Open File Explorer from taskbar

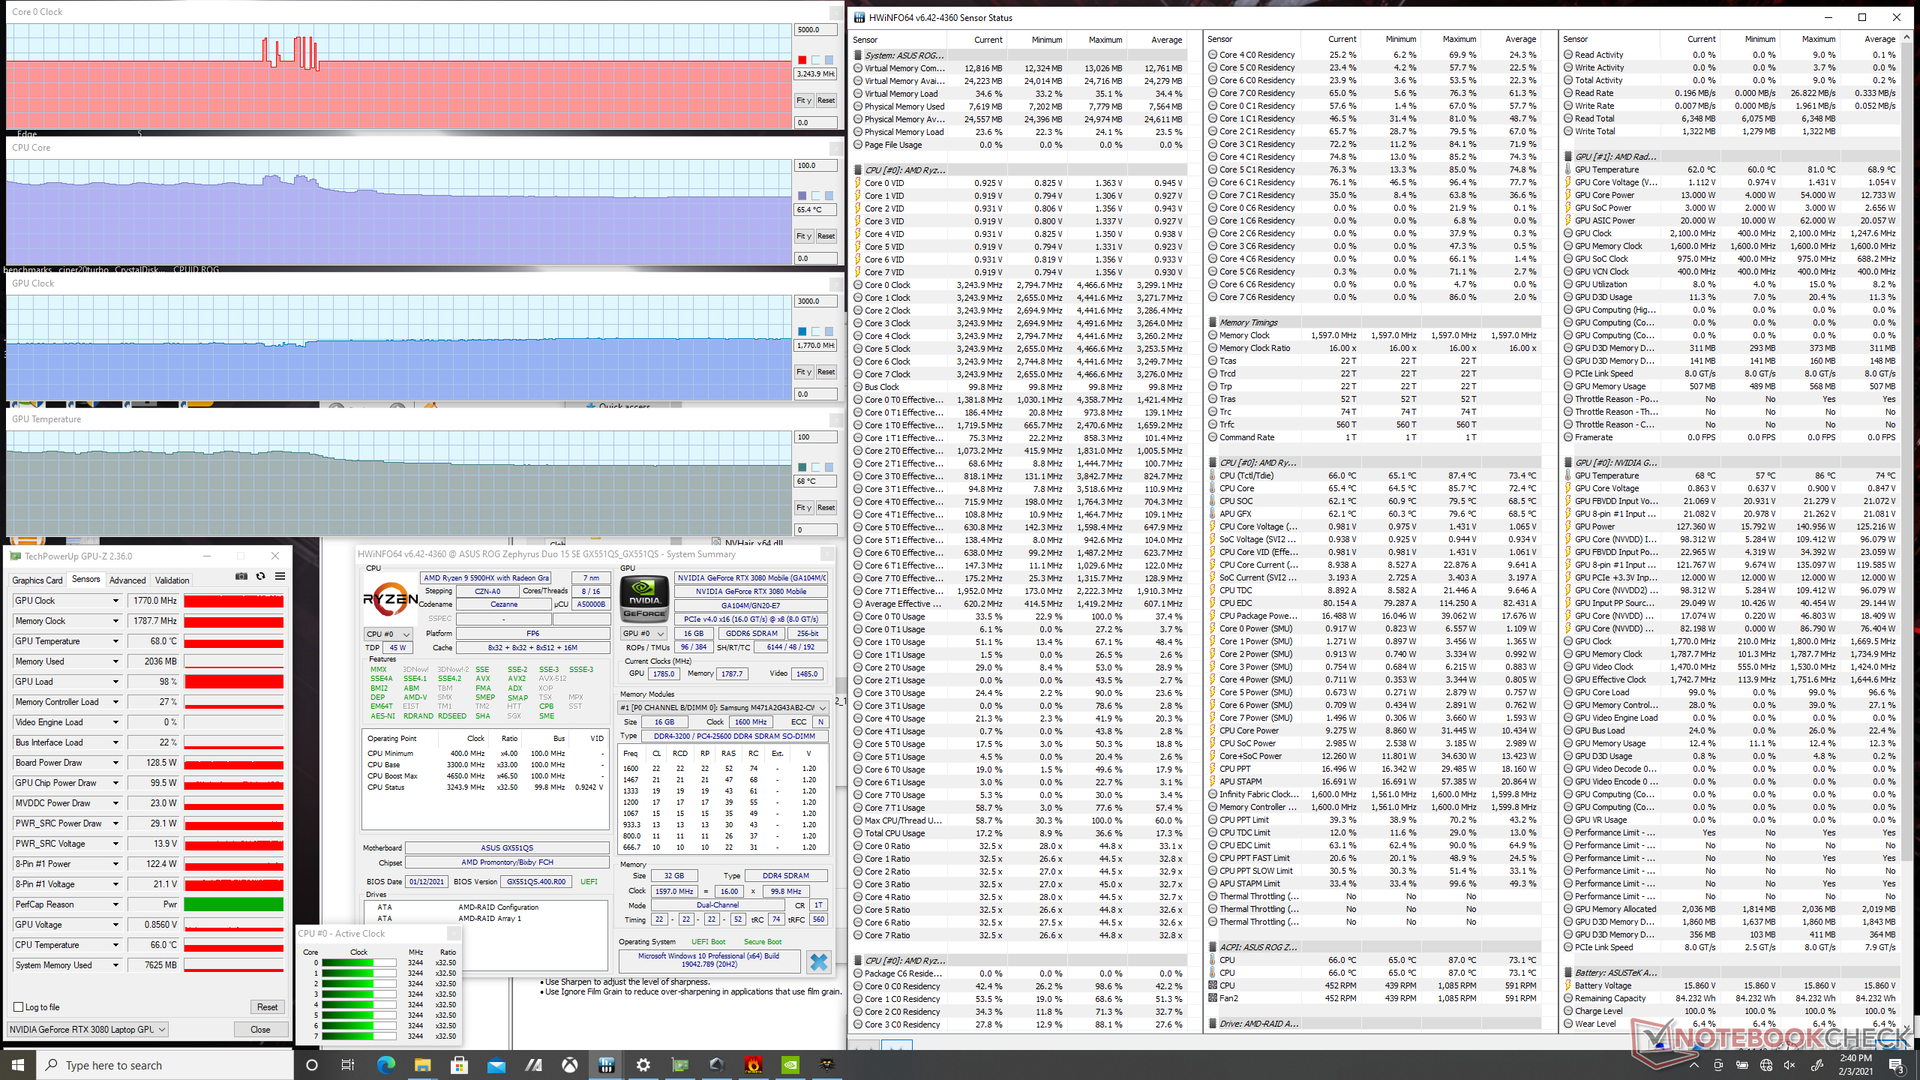[422, 1065]
